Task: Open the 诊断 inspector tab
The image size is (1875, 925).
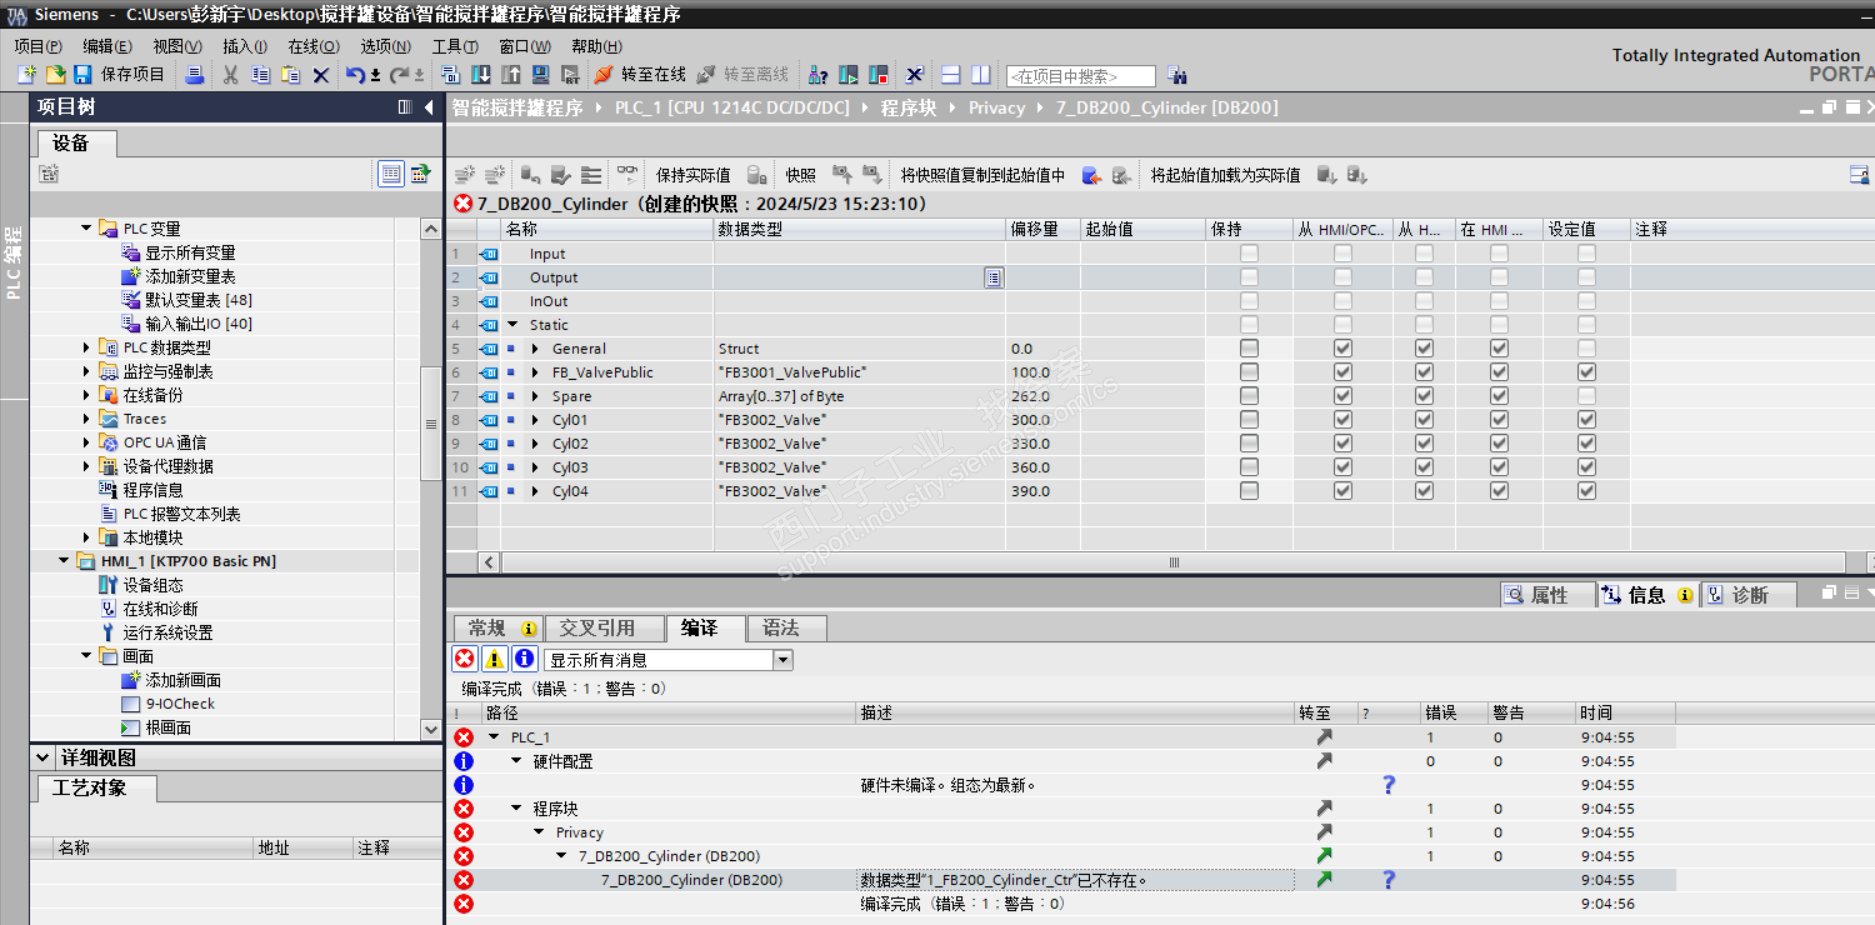Action: 1747,595
